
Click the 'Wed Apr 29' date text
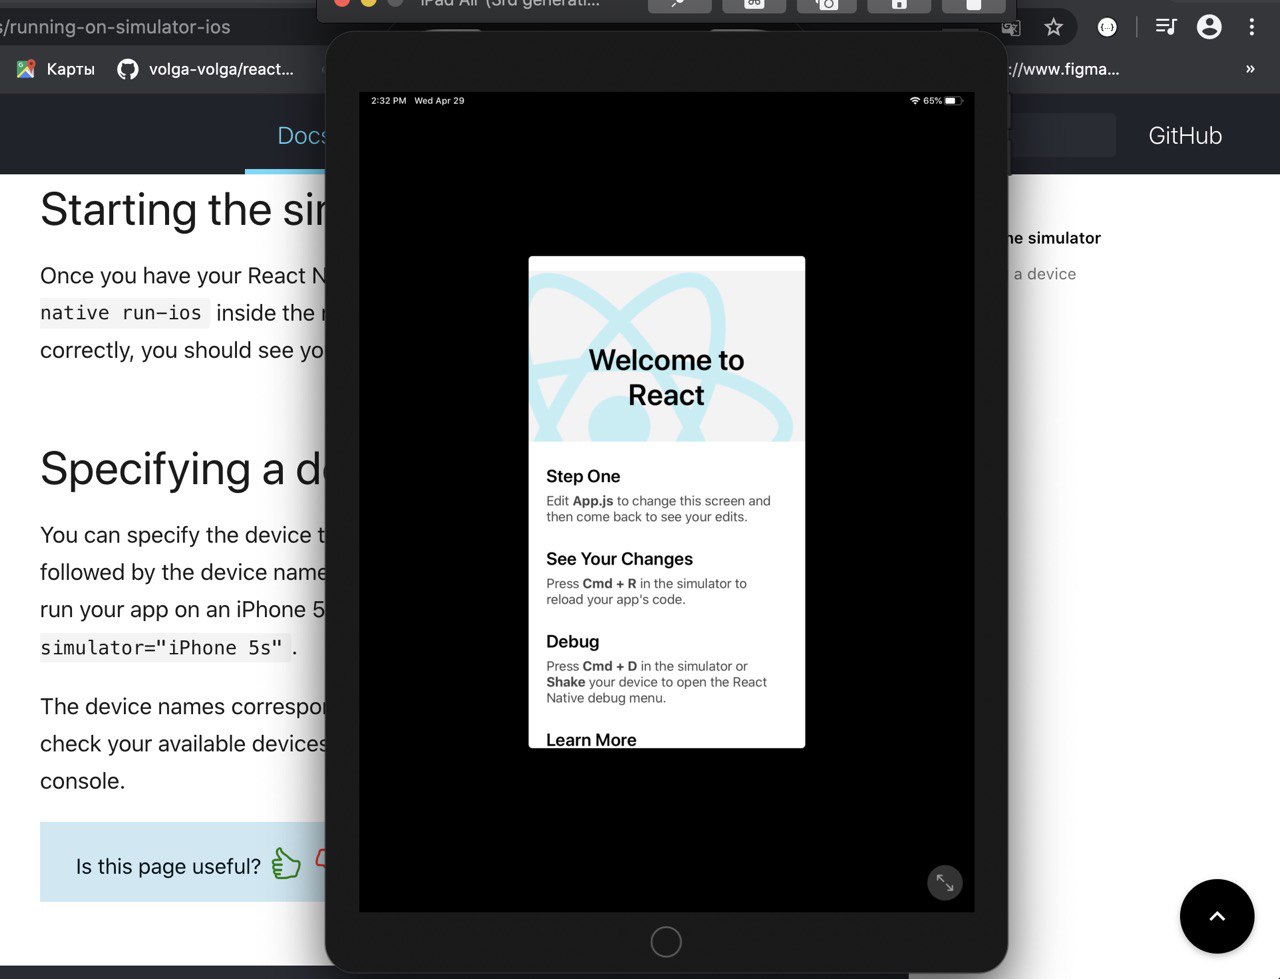(x=439, y=101)
